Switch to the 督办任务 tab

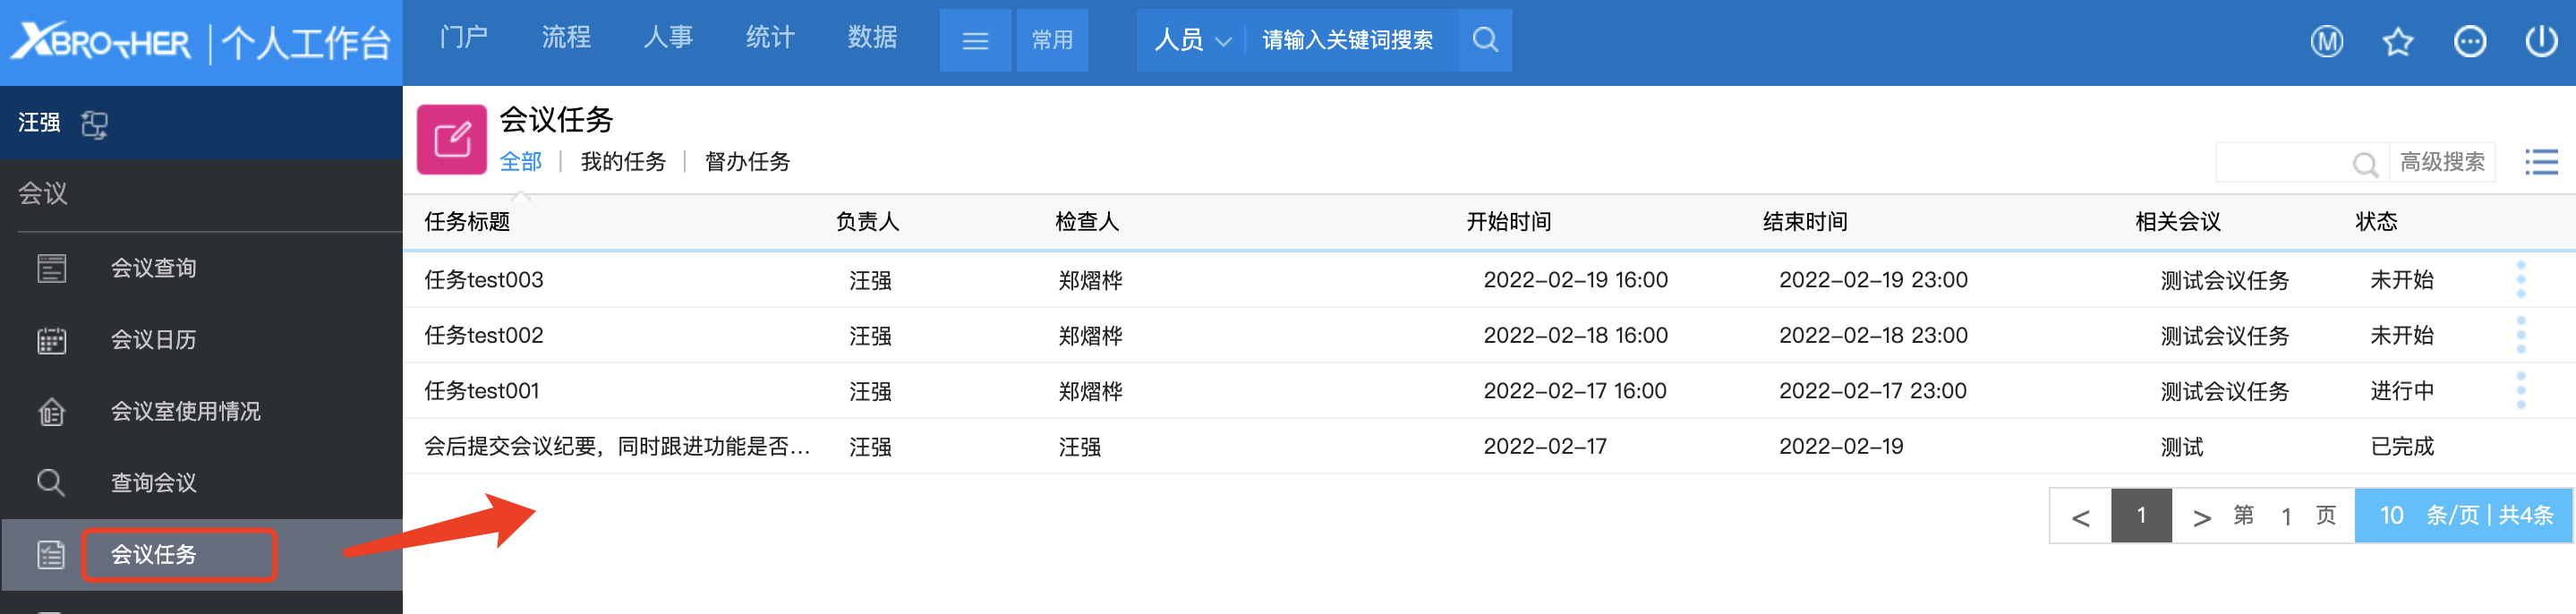click(x=747, y=162)
